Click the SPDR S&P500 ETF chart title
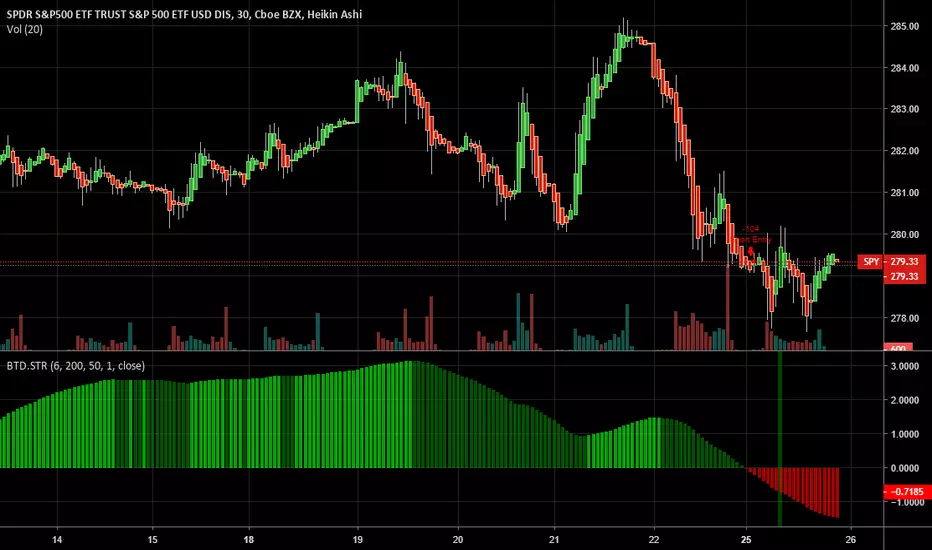 point(184,14)
